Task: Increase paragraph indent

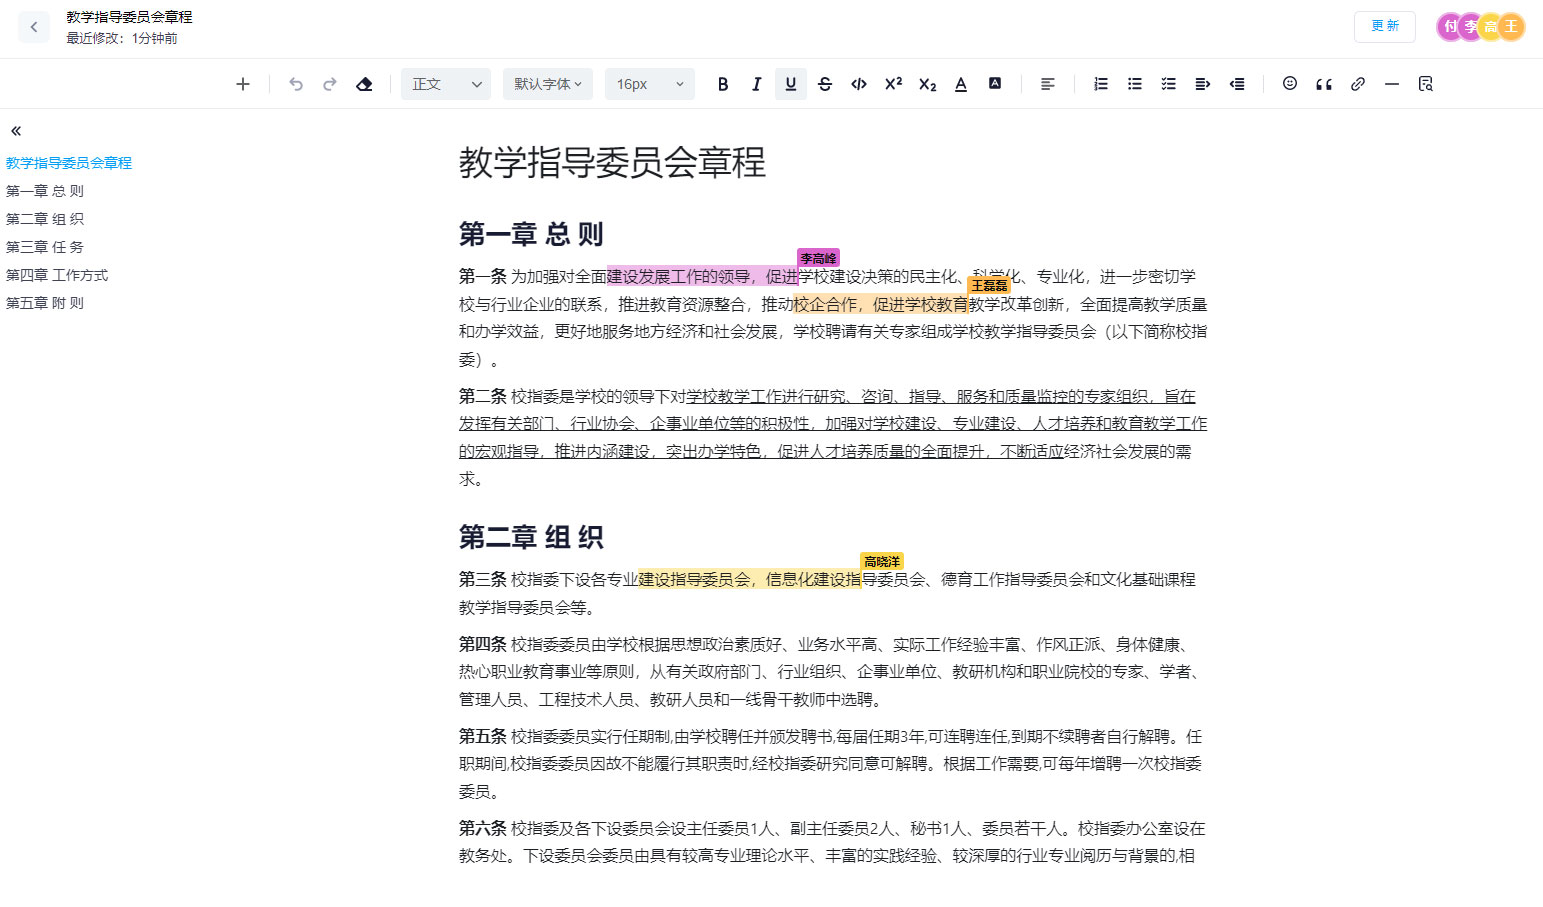Action: click(x=1203, y=84)
